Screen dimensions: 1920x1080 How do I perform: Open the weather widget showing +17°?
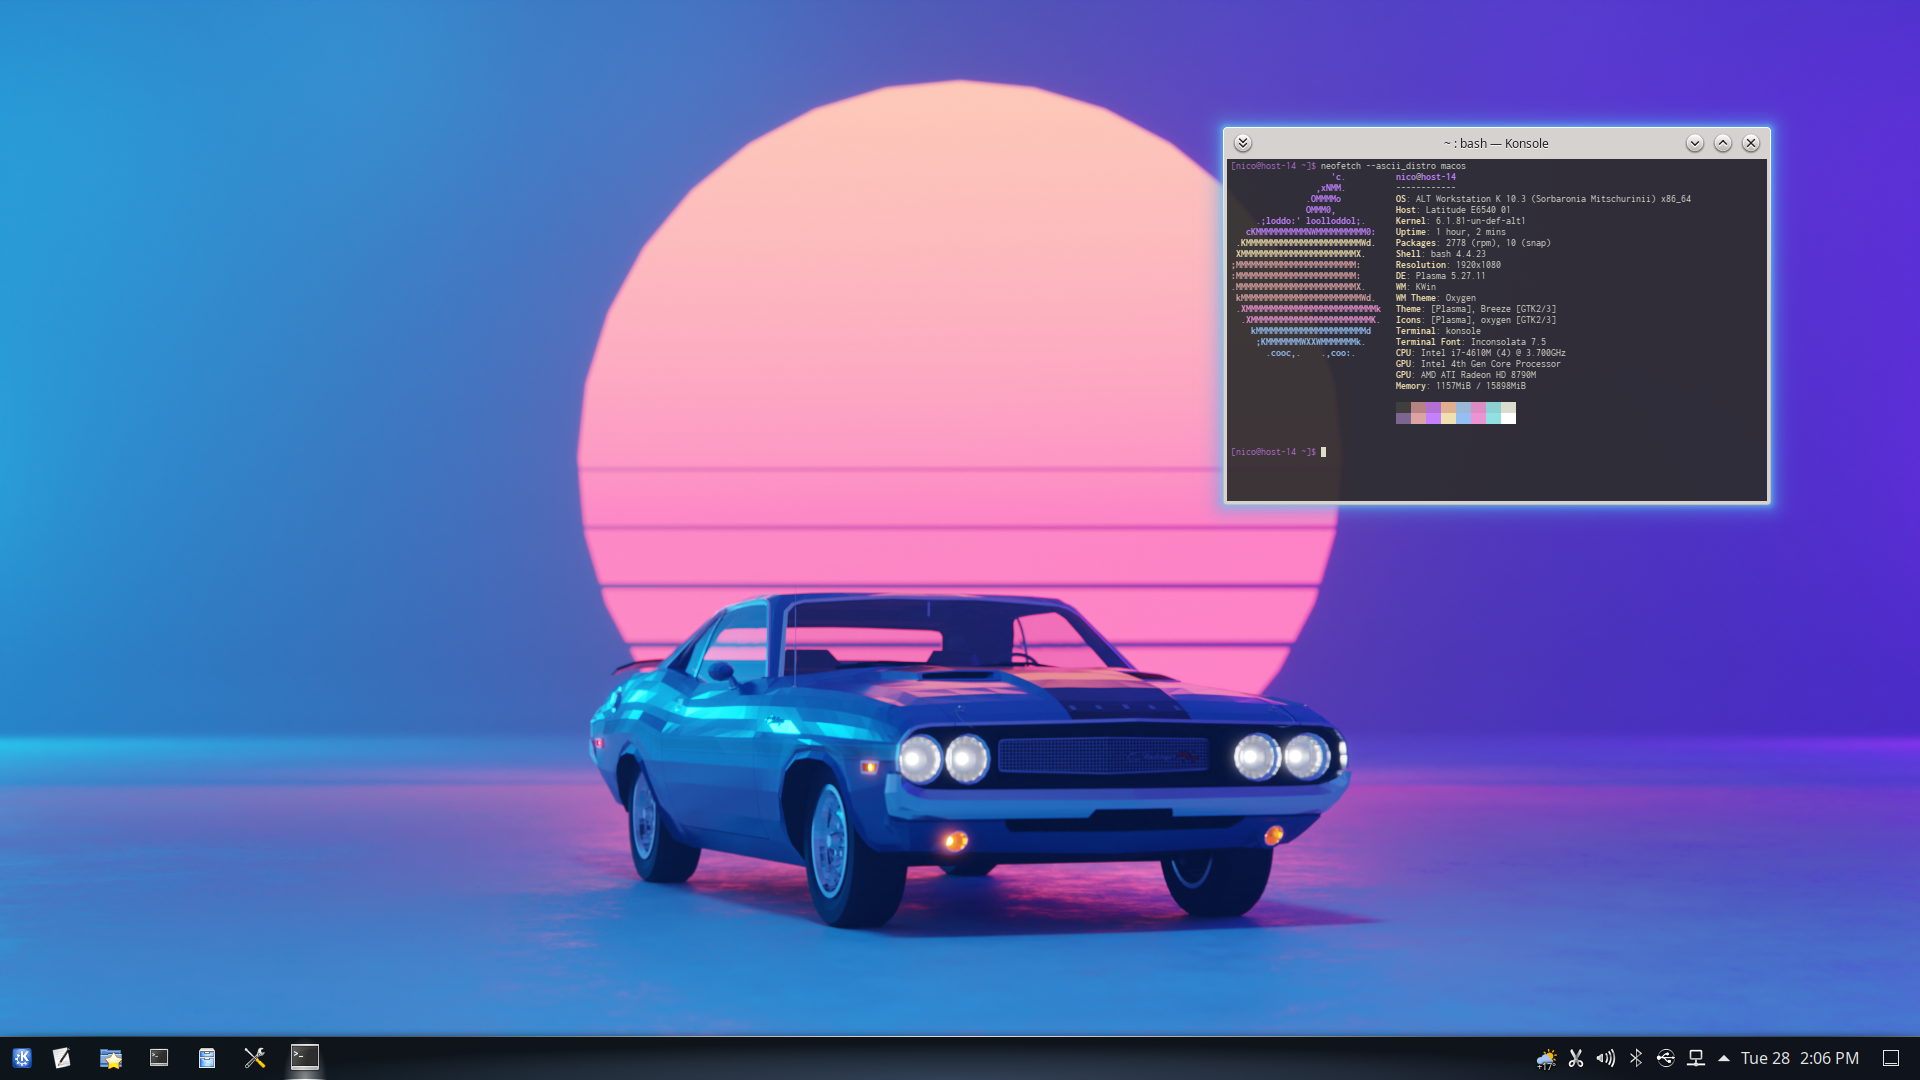(x=1546, y=1058)
